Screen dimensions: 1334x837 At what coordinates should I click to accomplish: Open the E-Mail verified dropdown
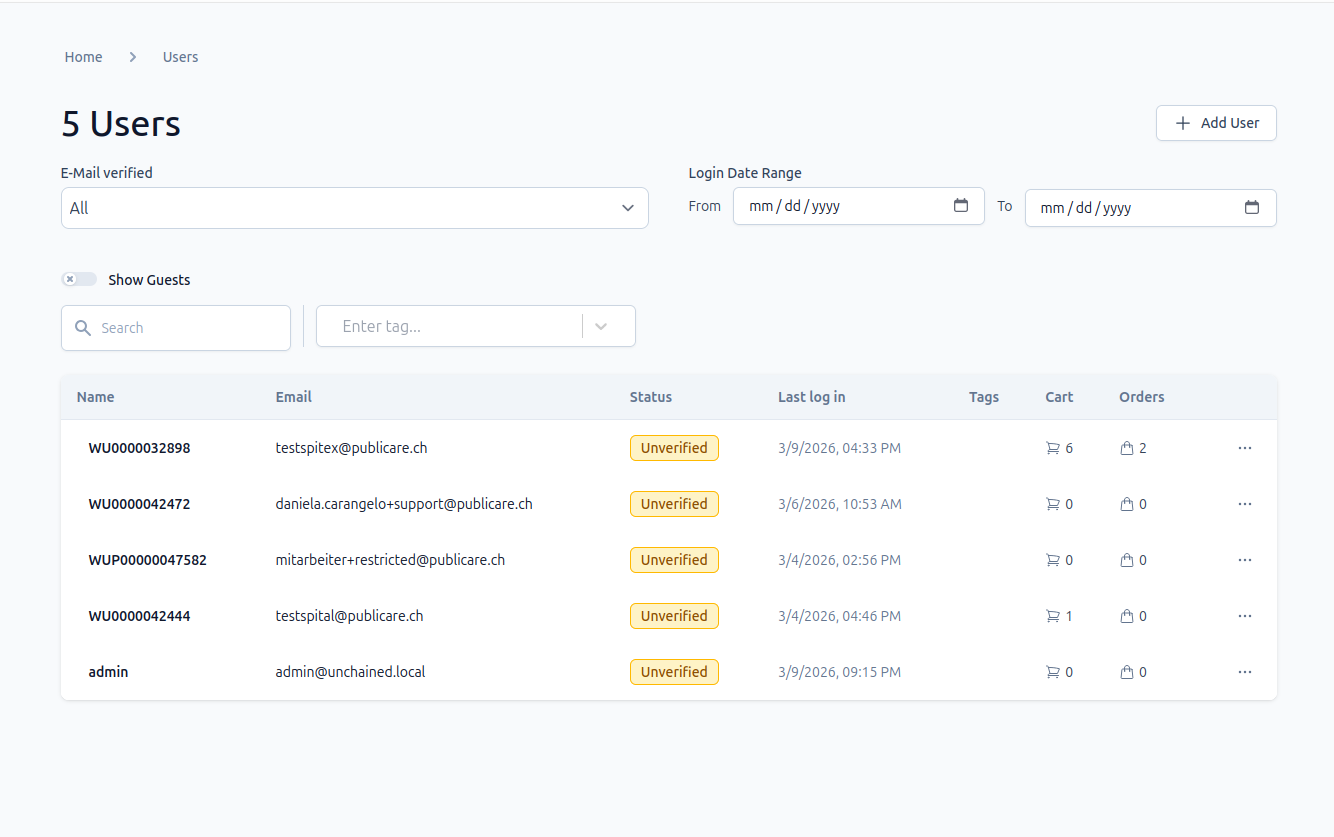coord(355,208)
